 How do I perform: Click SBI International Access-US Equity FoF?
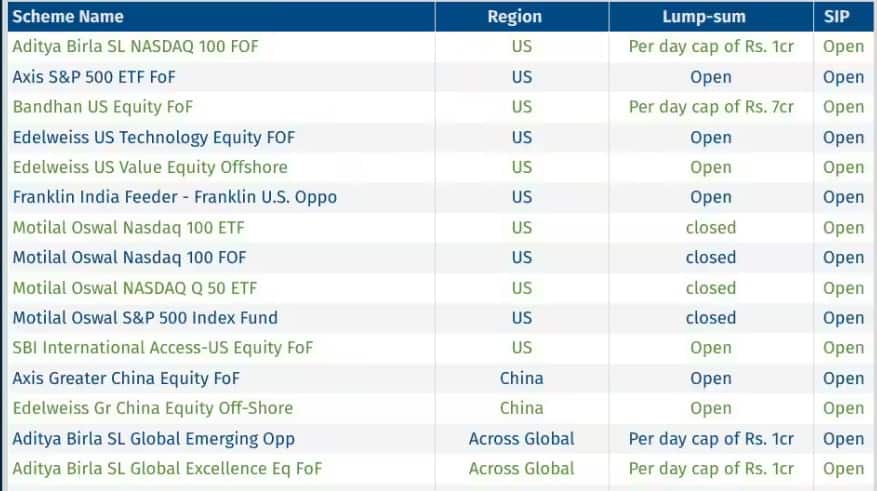[x=163, y=348]
